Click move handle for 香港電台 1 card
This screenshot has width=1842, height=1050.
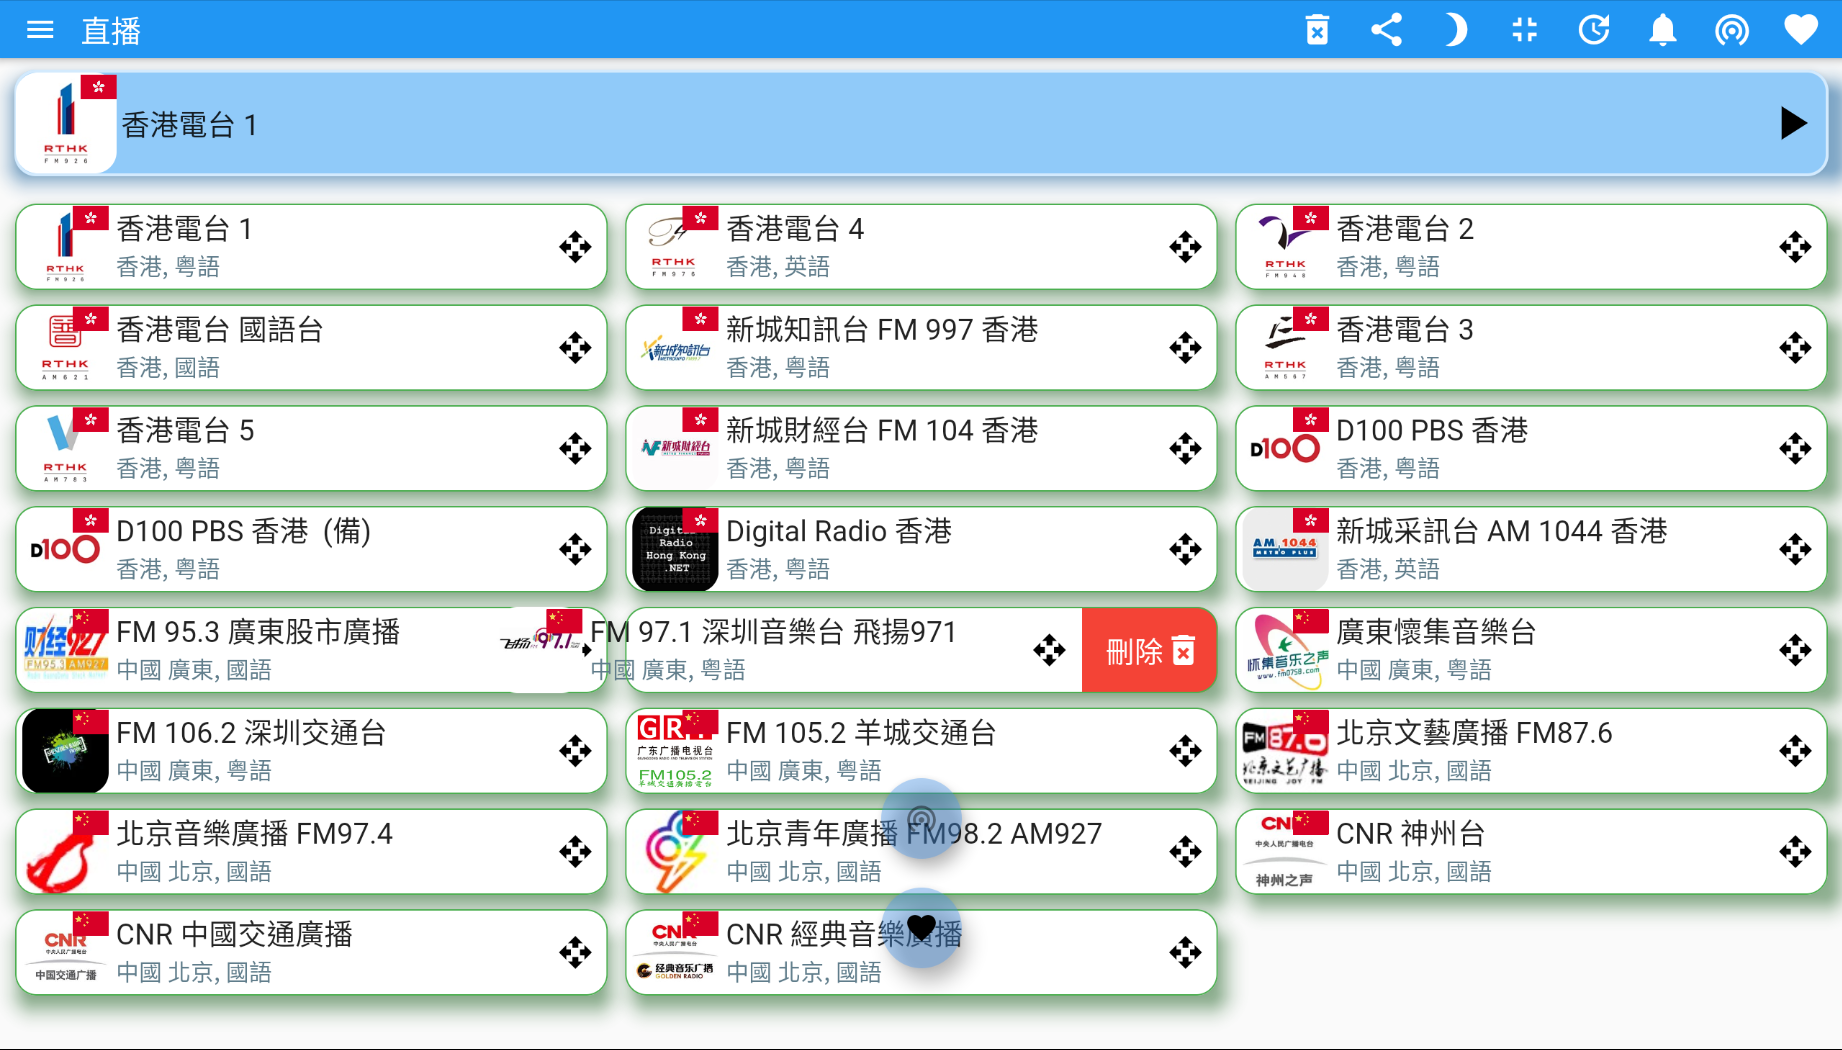575,247
